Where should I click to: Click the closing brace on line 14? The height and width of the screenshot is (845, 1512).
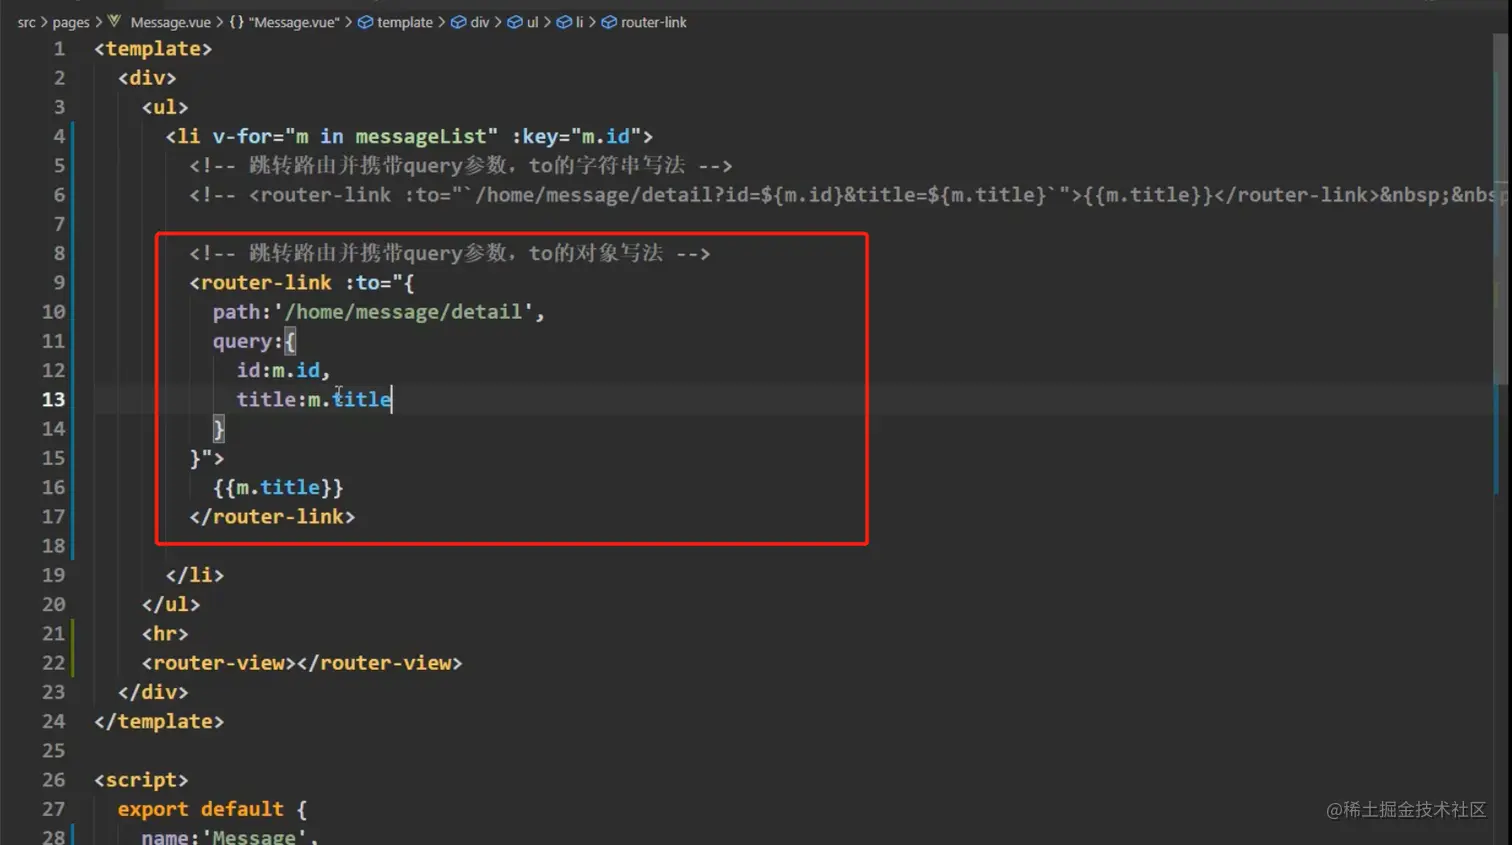pos(219,429)
